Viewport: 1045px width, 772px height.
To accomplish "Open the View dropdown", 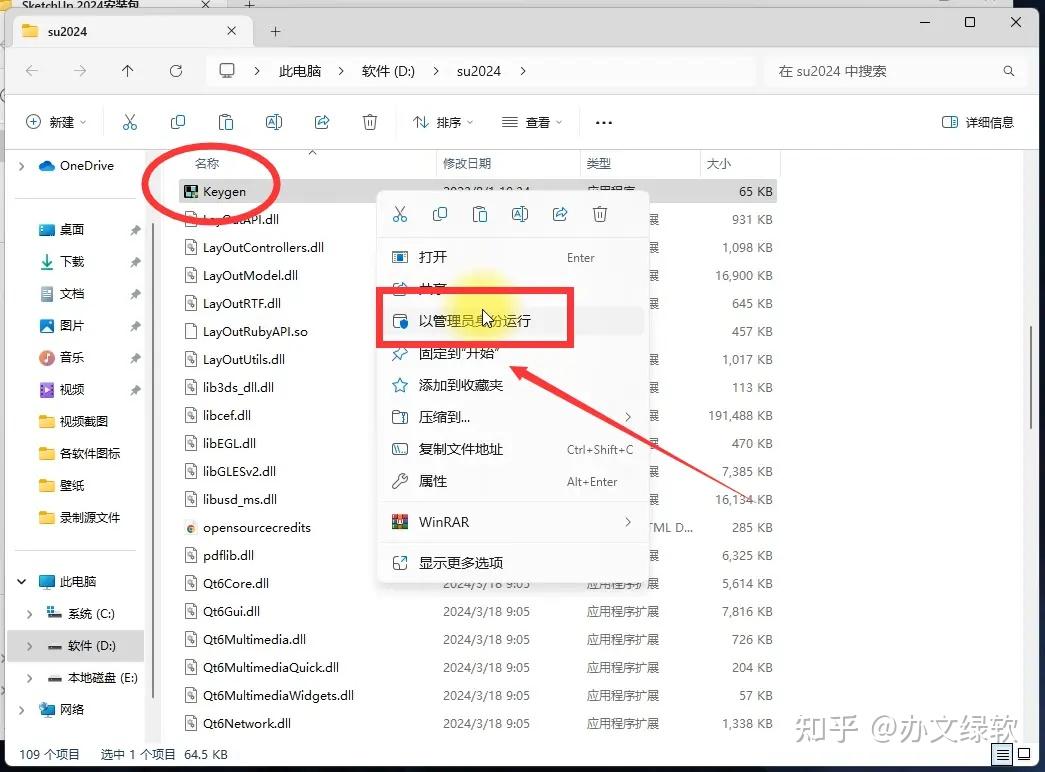I will 532,122.
